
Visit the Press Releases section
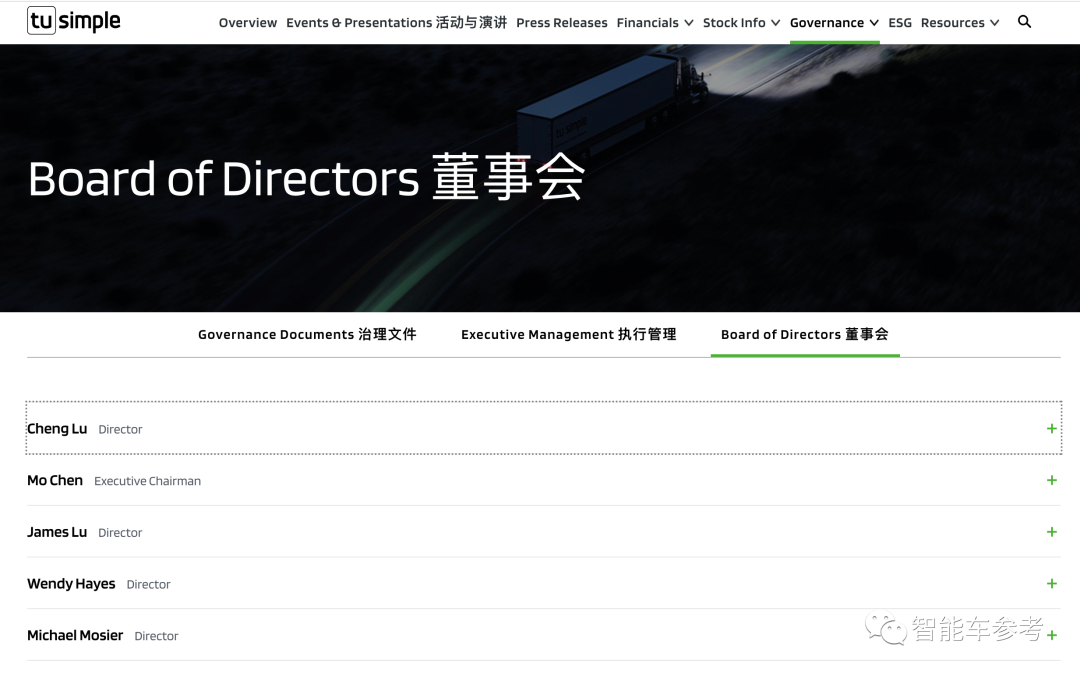(x=561, y=22)
